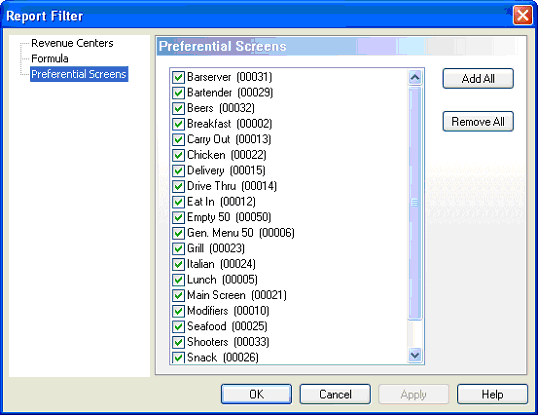Image resolution: width=538 pixels, height=415 pixels.
Task: Toggle the Bartender (00029) checkbox
Action: pyautogui.click(x=178, y=93)
